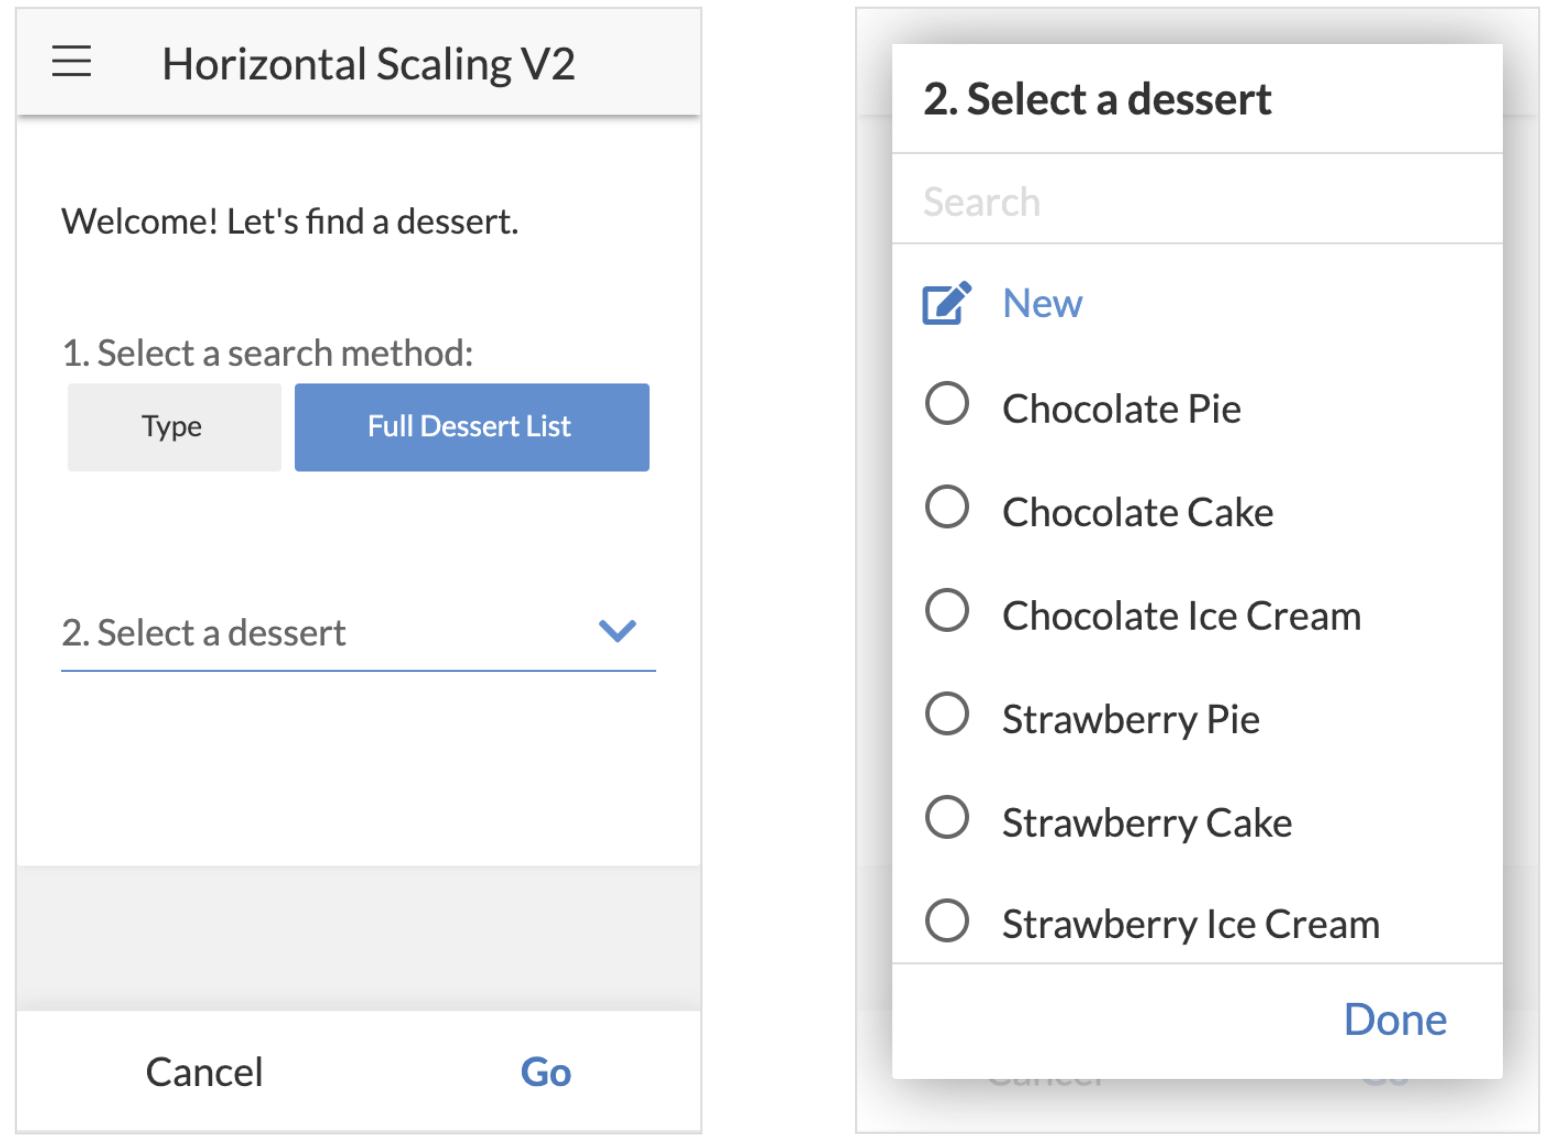This screenshot has height=1148, width=1562.
Task: Pick the Strawberry Pie radio button
Action: click(x=947, y=714)
